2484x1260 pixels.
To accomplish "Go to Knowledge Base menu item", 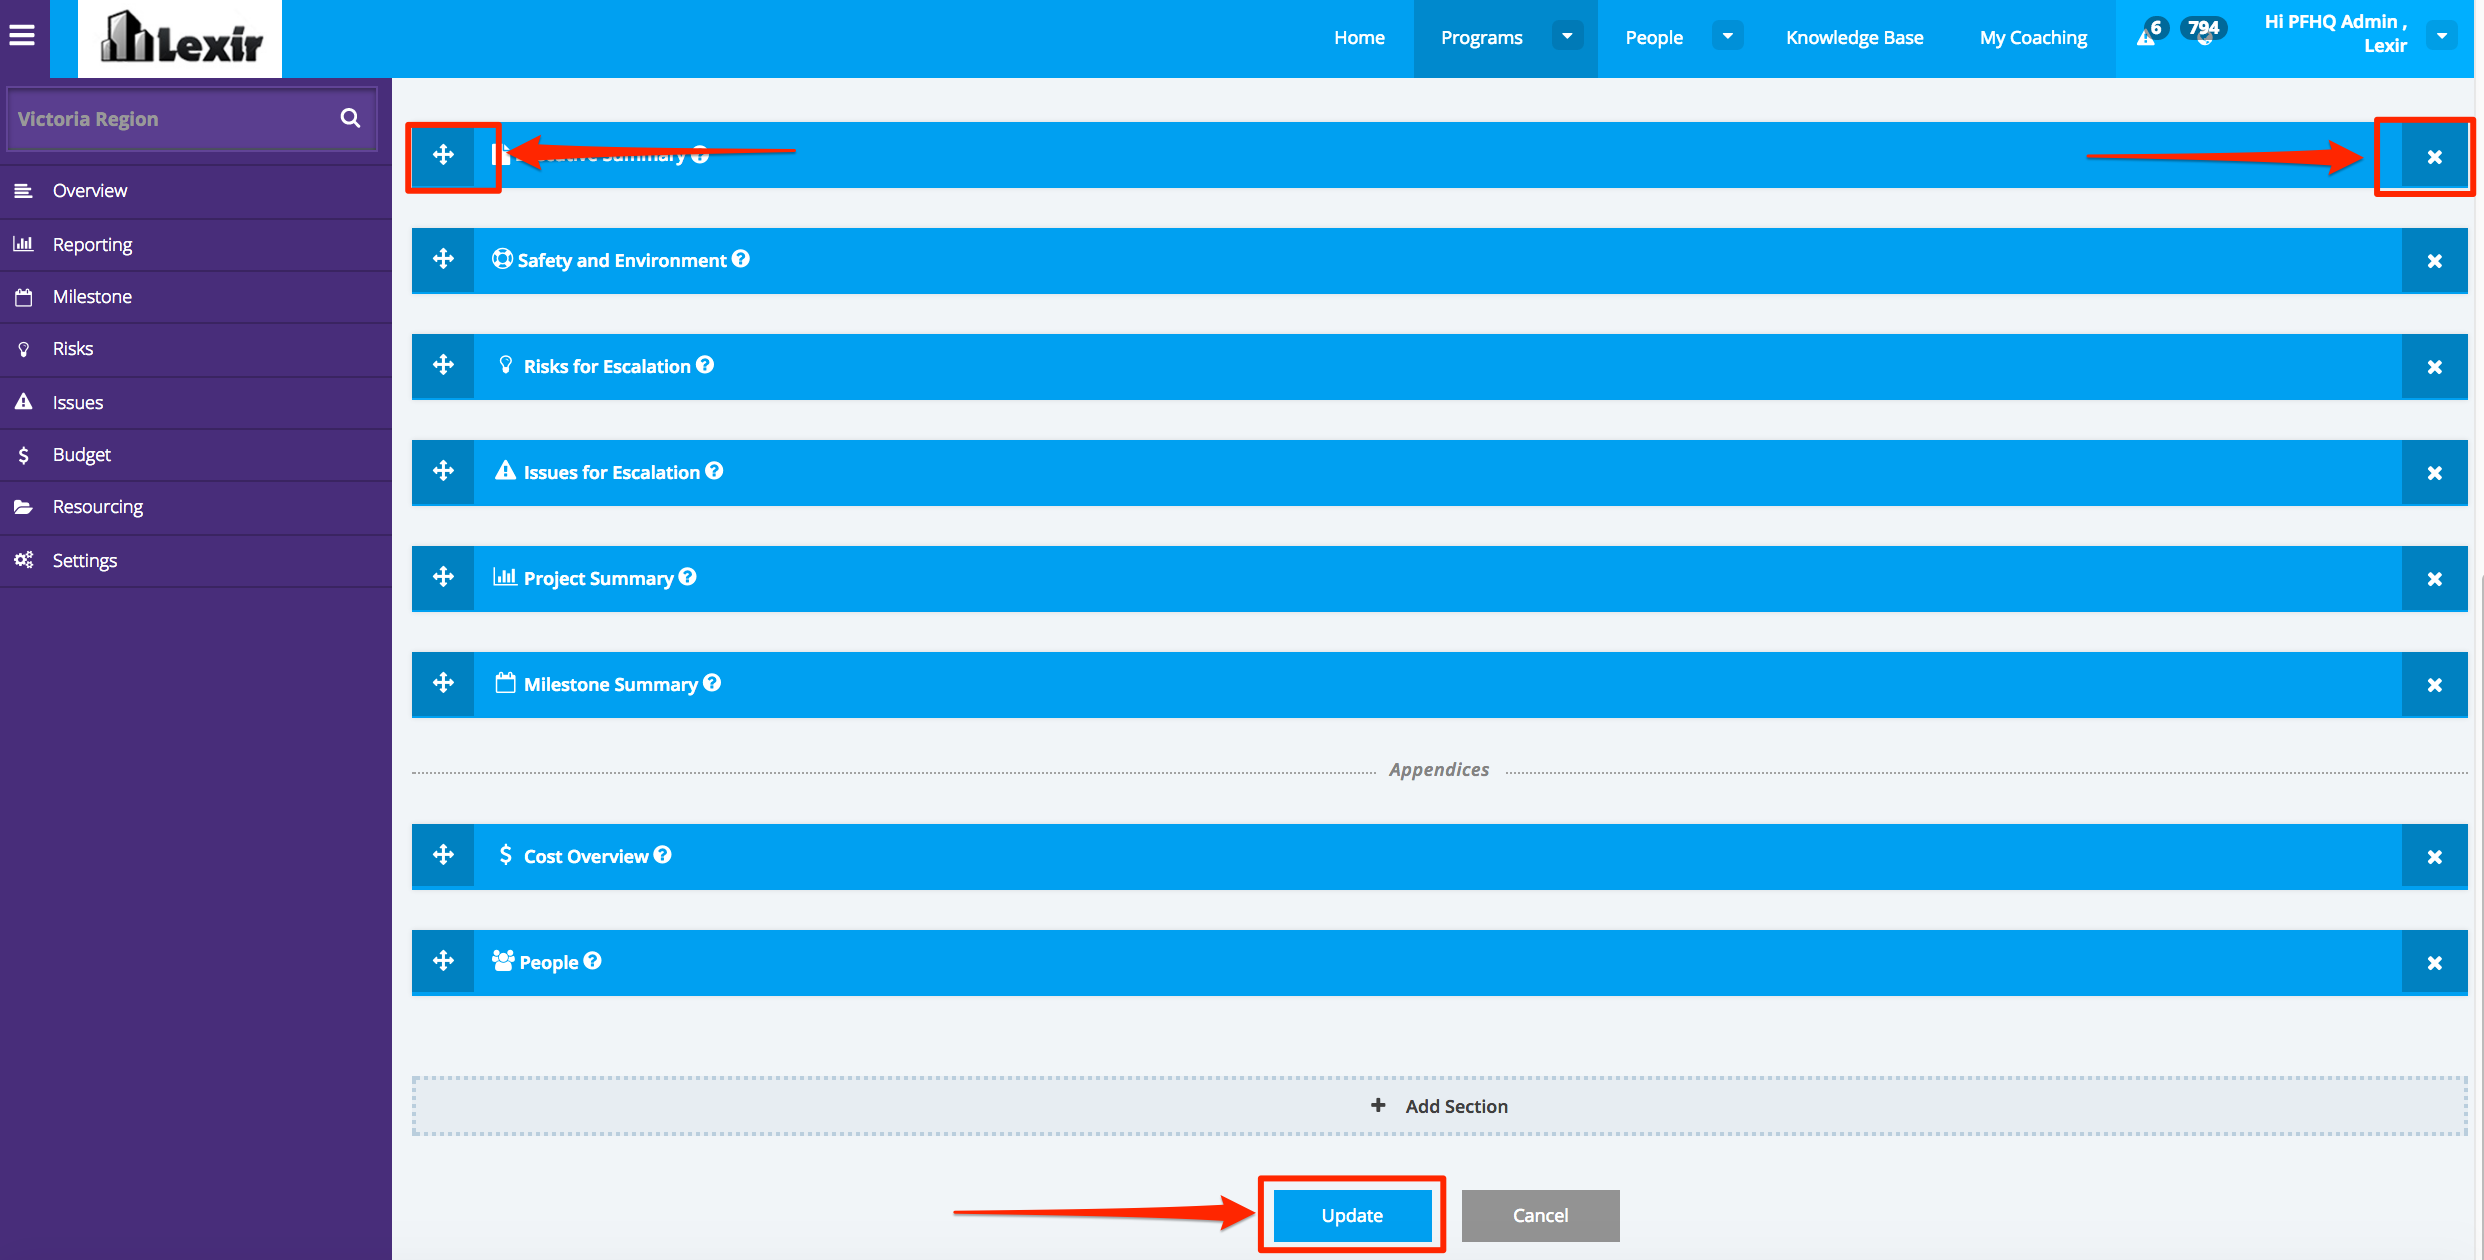I will (x=1854, y=38).
